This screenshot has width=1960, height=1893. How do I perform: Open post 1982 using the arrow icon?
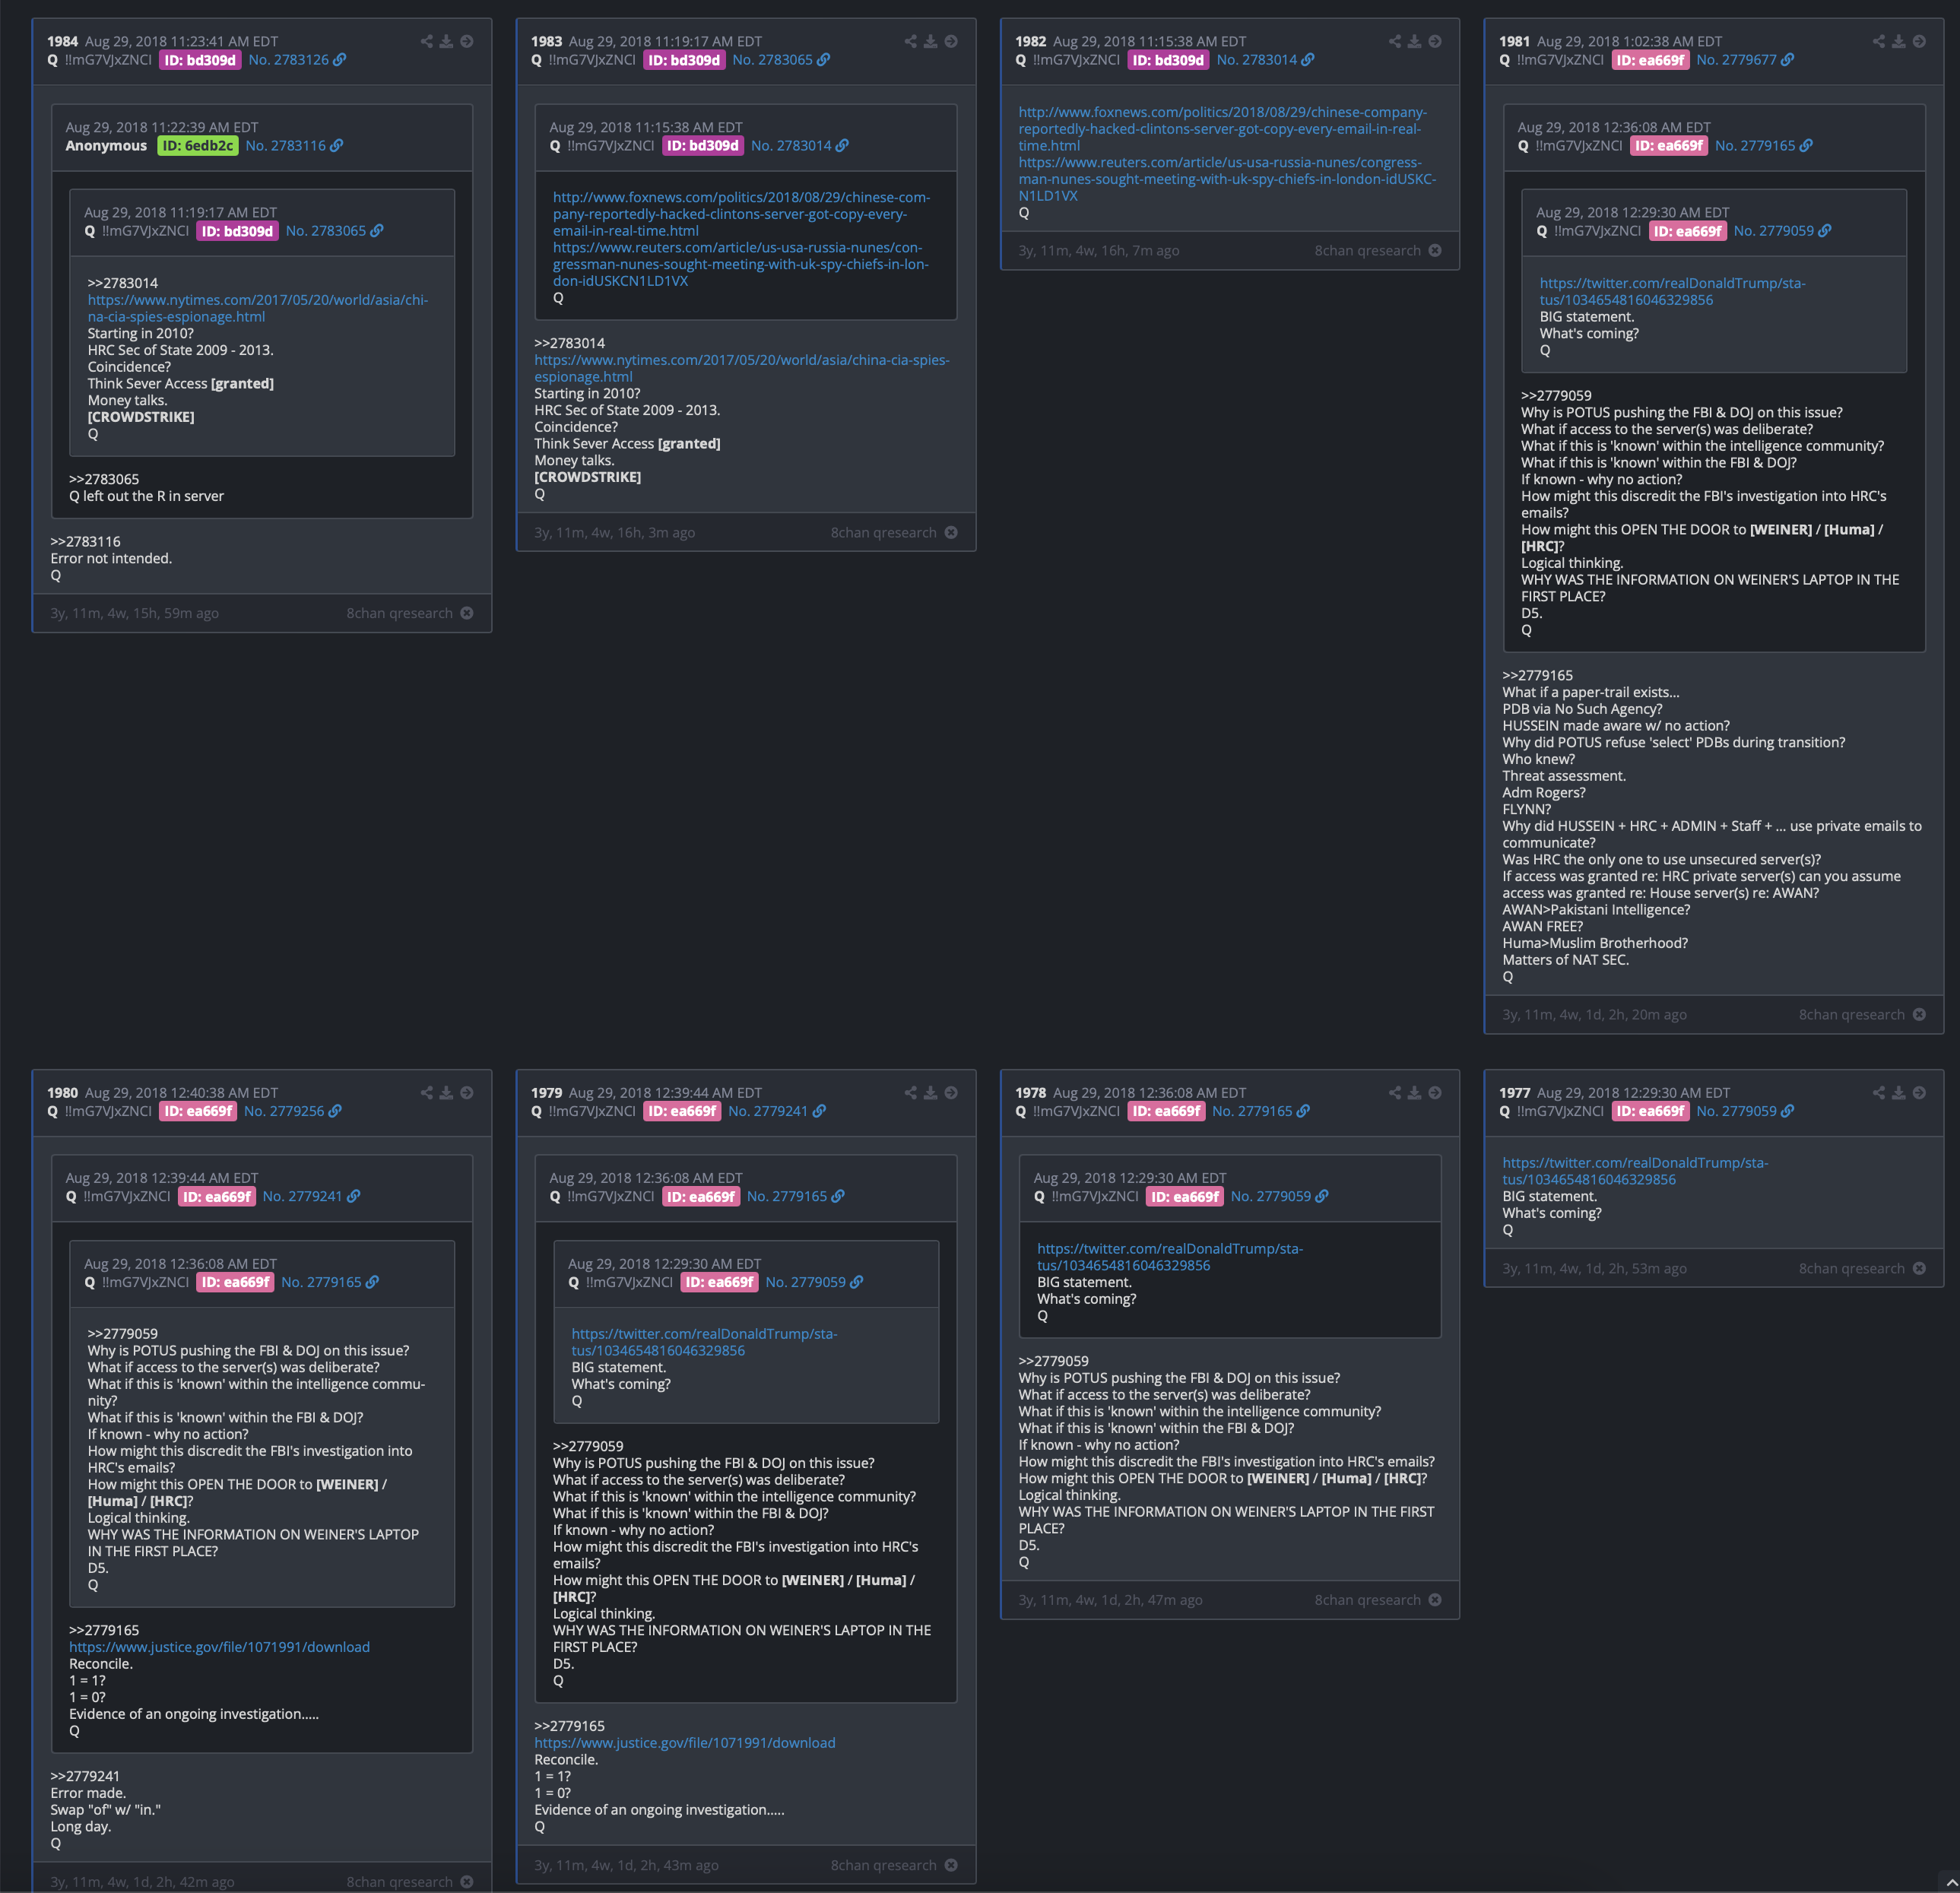(x=1435, y=41)
